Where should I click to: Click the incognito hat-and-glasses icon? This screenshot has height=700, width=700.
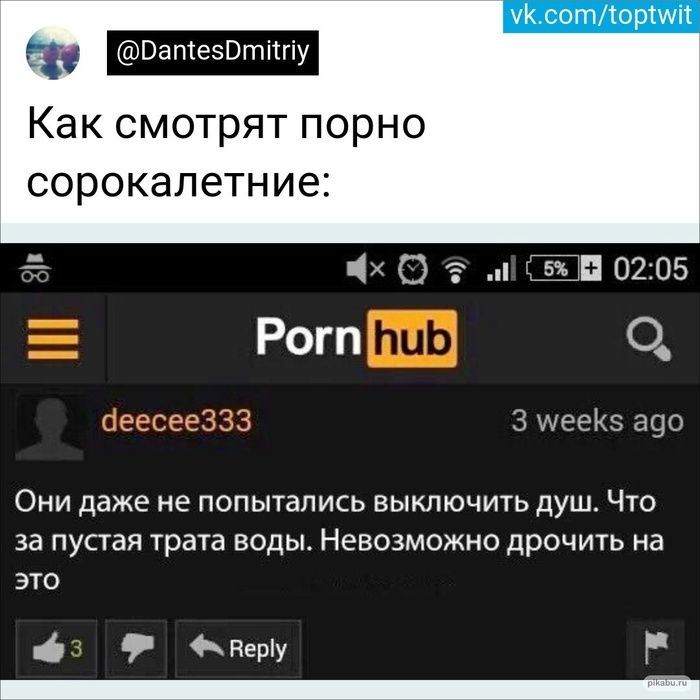[x=35, y=268]
